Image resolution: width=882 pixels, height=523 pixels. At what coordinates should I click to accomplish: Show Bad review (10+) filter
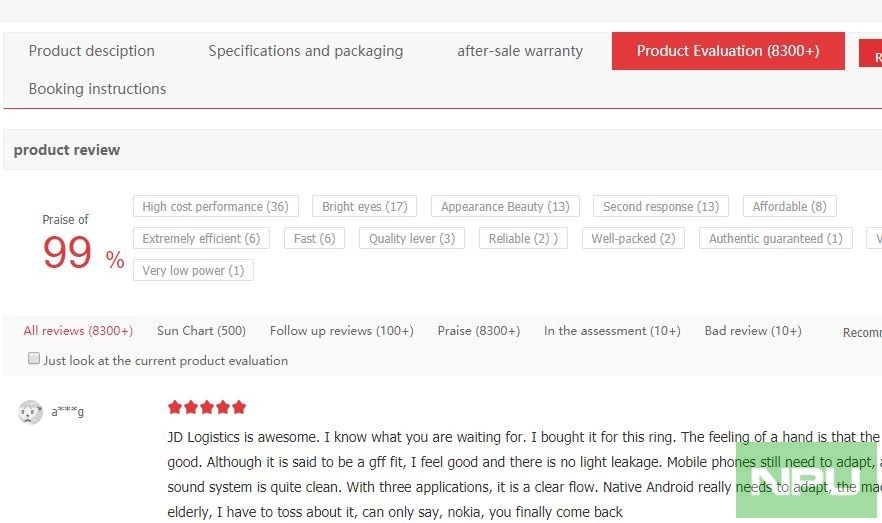click(753, 331)
